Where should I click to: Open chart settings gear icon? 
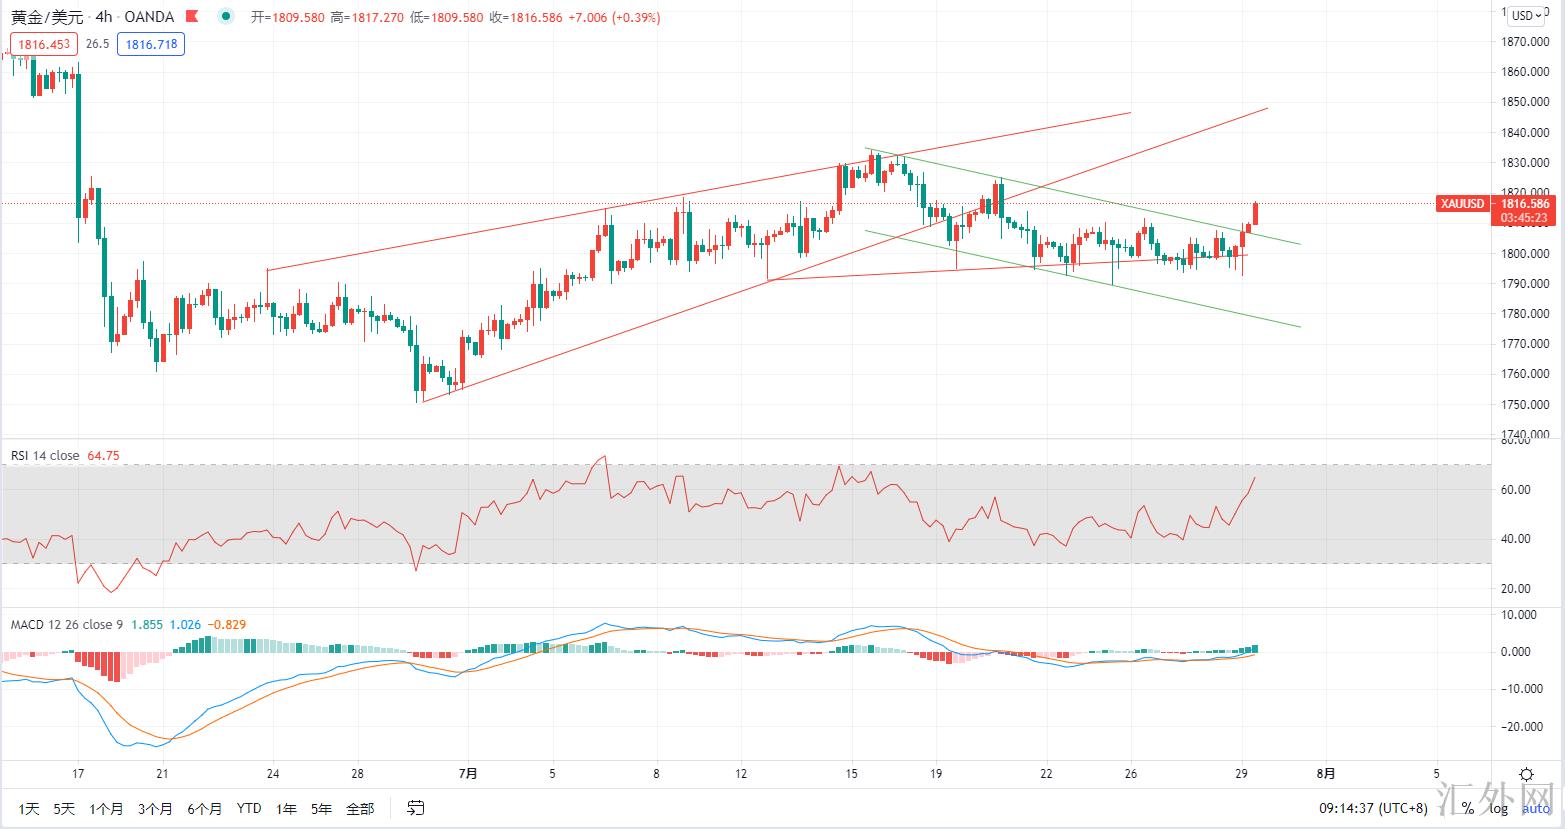click(1526, 774)
